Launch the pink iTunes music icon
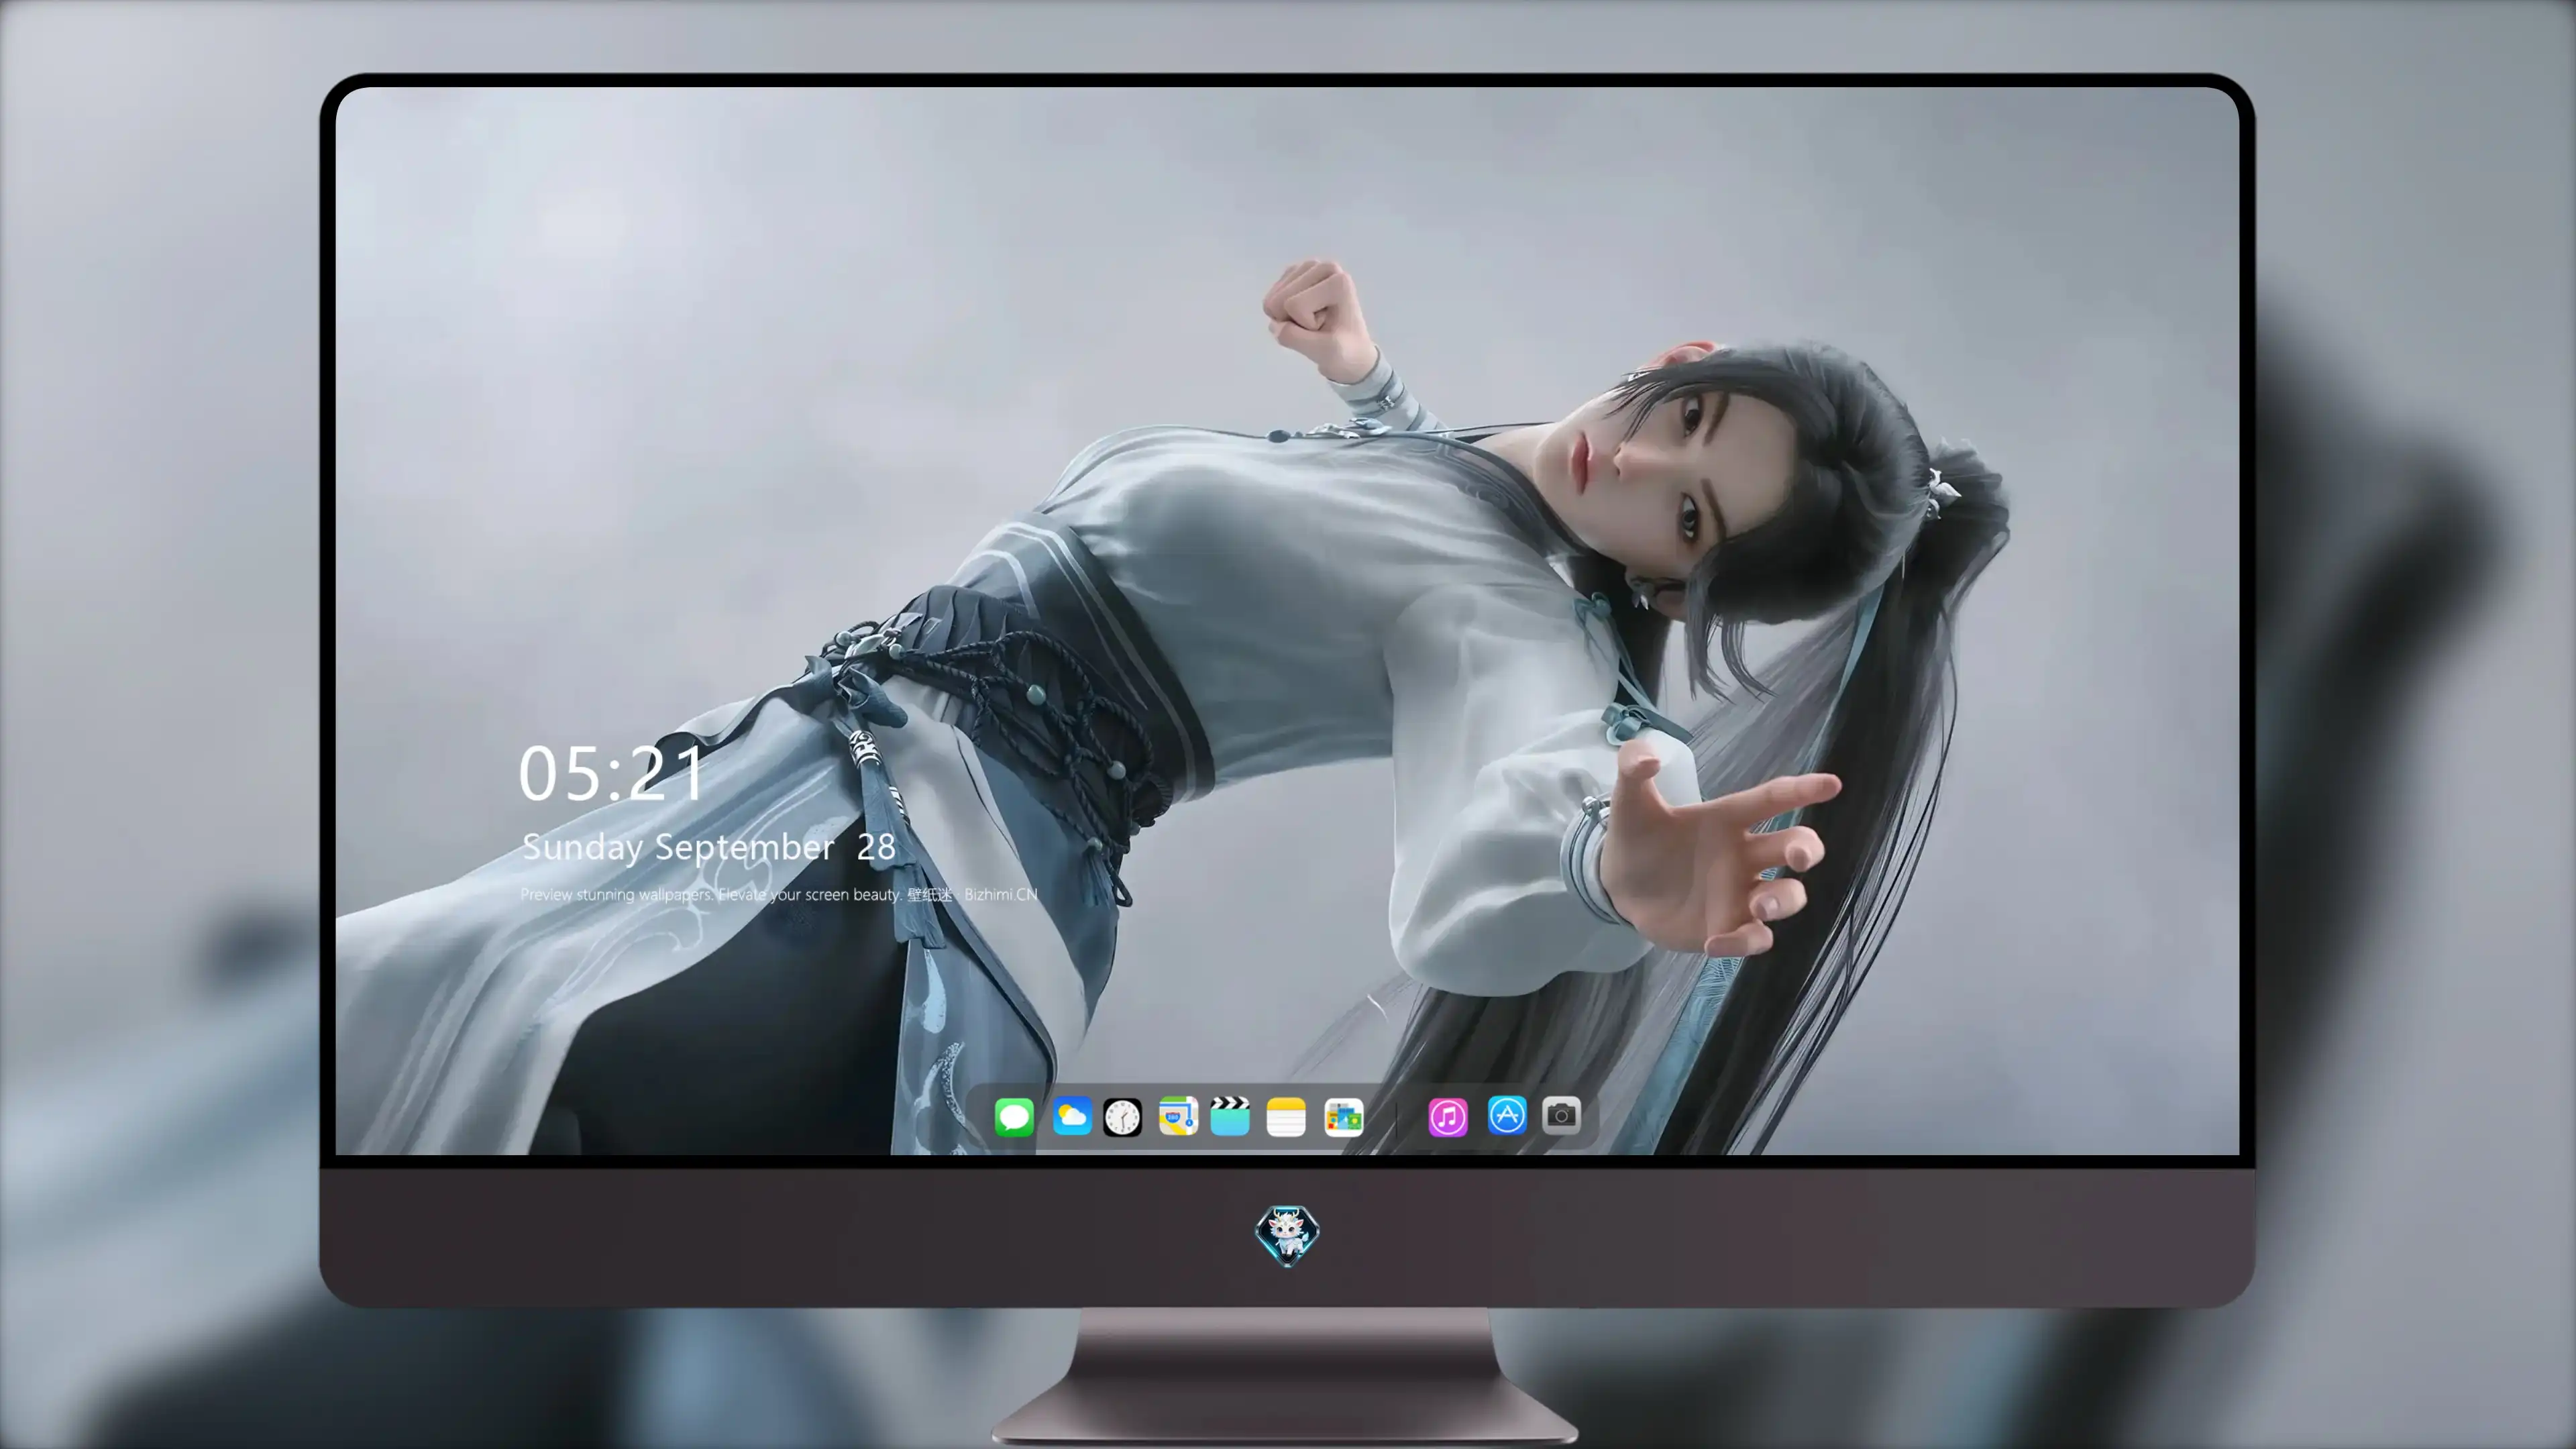This screenshot has width=2576, height=1449. pos(1448,1117)
